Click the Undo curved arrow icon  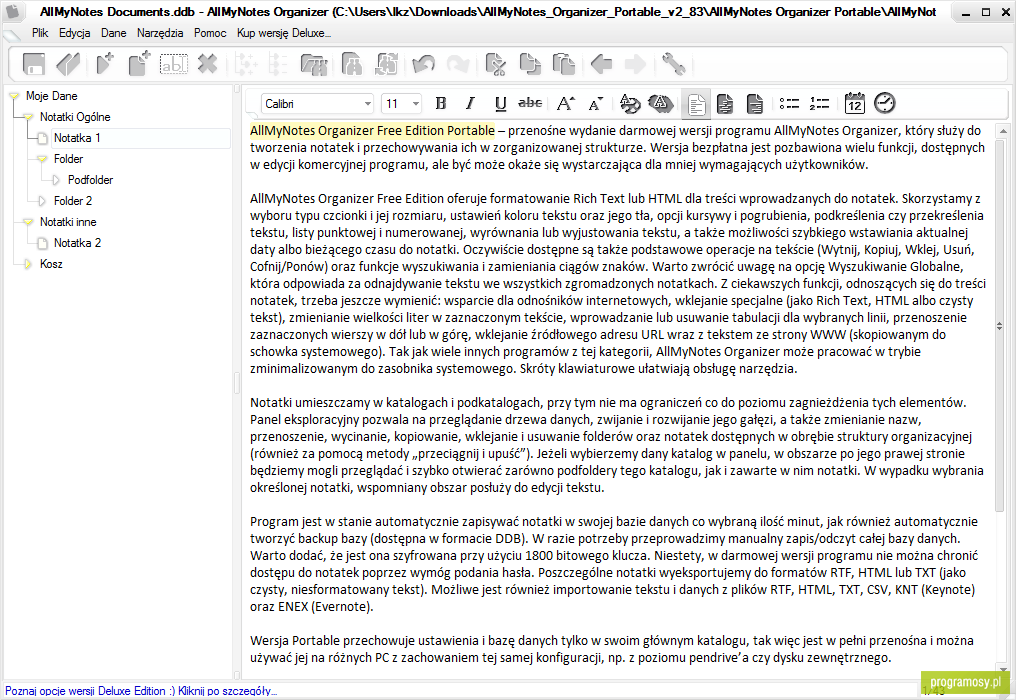pyautogui.click(x=423, y=64)
